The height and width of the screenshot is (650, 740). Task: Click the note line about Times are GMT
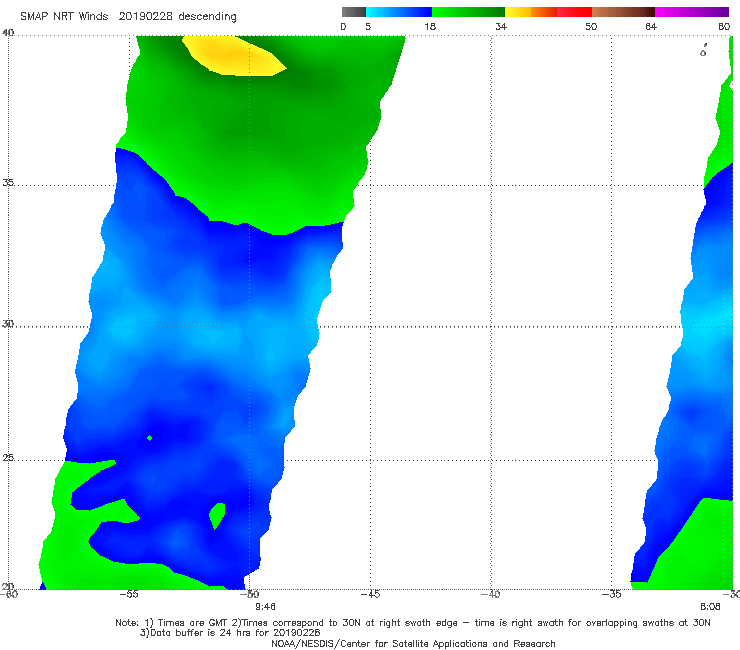coord(412,623)
